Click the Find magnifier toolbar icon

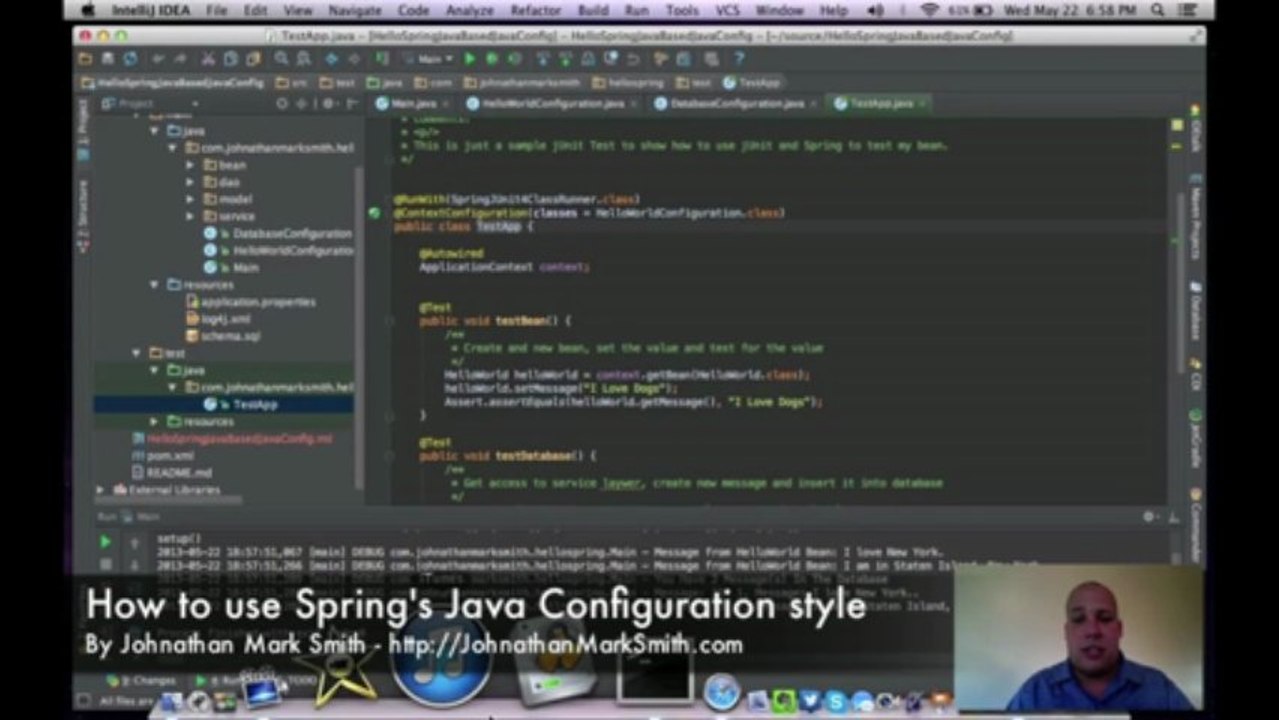281,59
